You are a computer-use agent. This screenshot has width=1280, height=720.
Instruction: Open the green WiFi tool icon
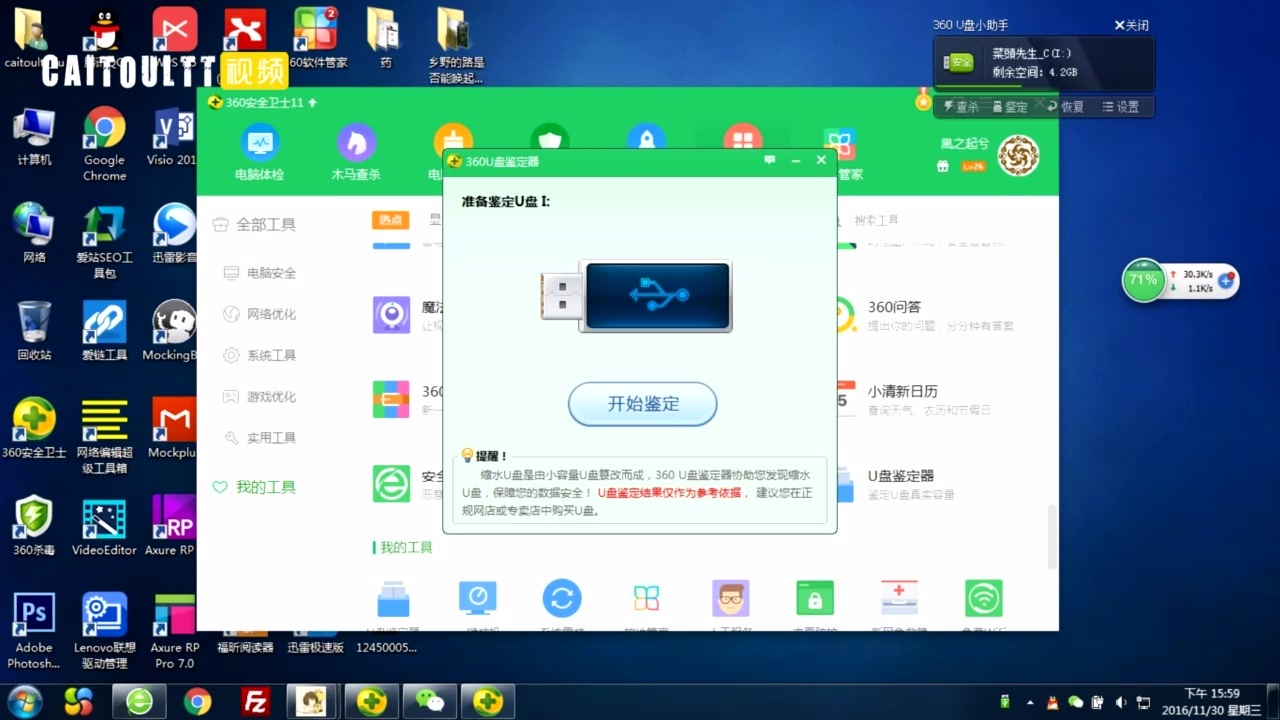coord(984,599)
